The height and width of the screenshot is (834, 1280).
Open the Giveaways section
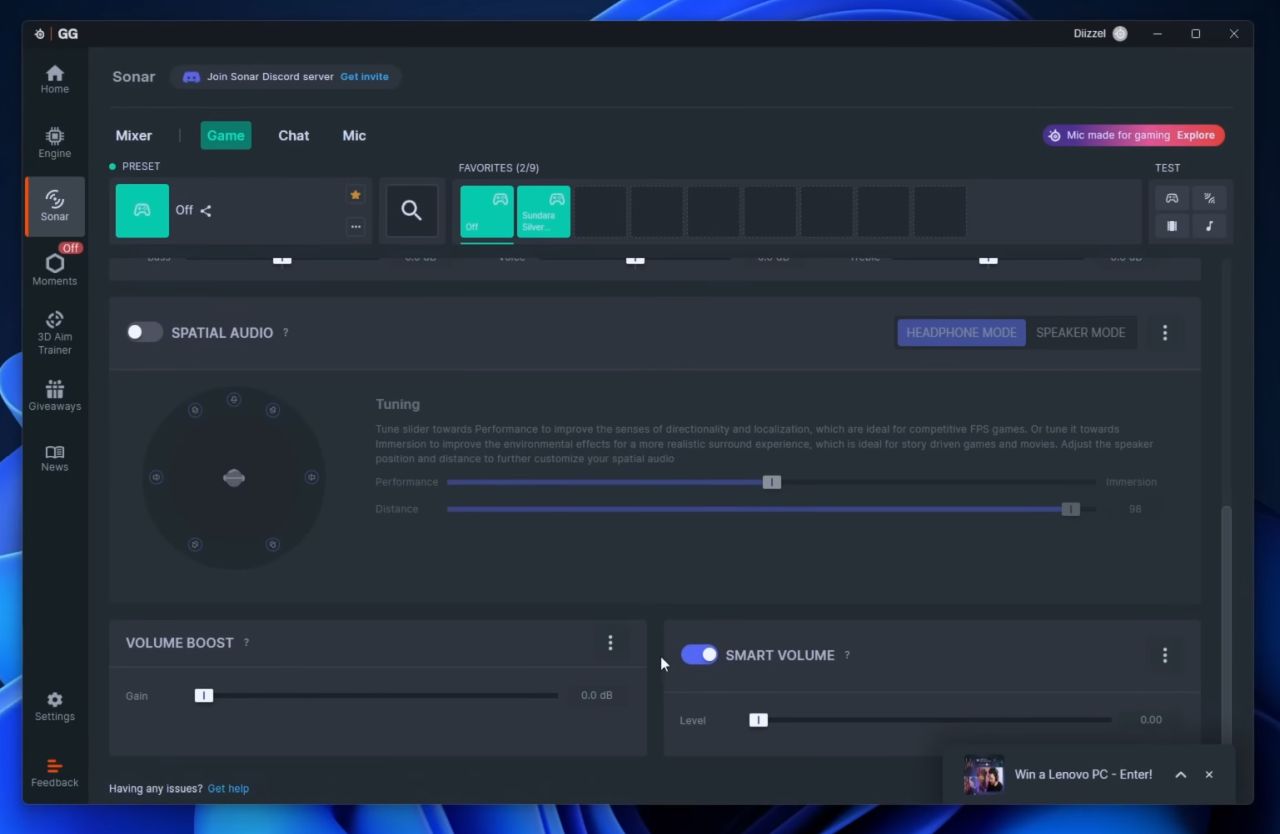(x=54, y=395)
